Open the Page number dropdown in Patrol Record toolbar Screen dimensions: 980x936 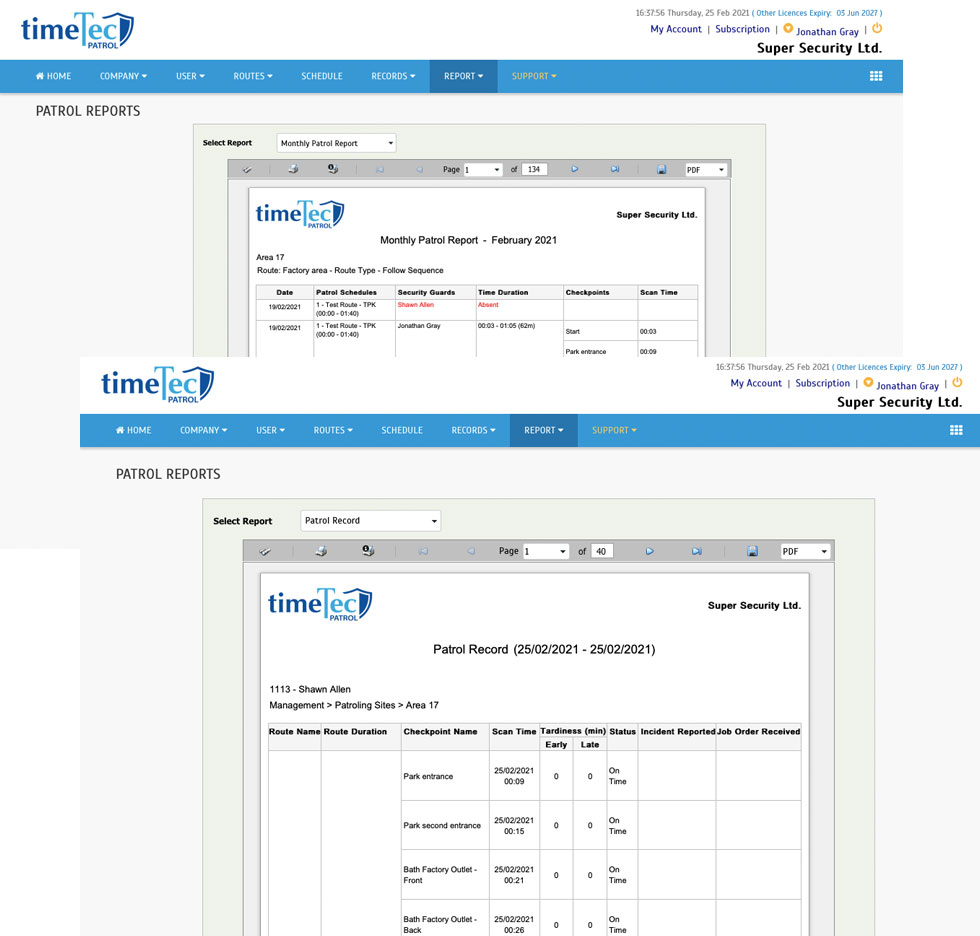(x=546, y=551)
